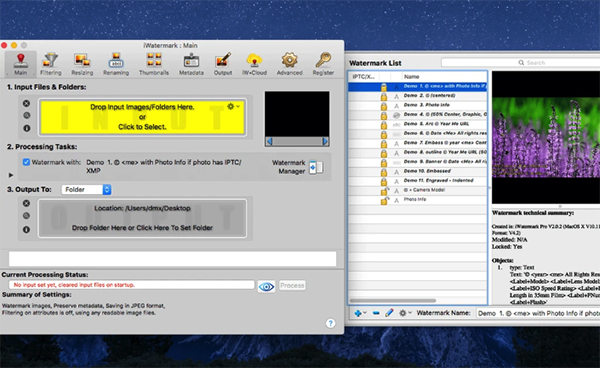Show output info with i icon

point(26,230)
